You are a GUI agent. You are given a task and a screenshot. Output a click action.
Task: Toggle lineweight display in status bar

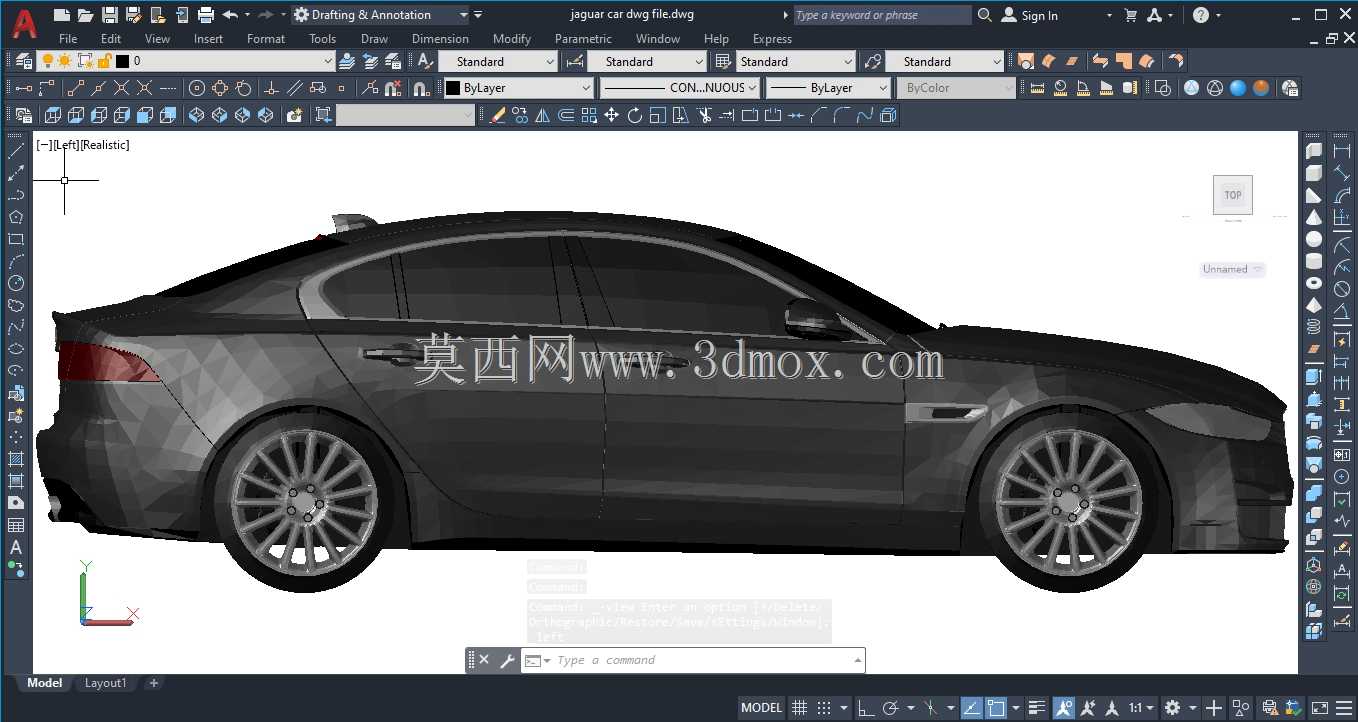[1037, 708]
